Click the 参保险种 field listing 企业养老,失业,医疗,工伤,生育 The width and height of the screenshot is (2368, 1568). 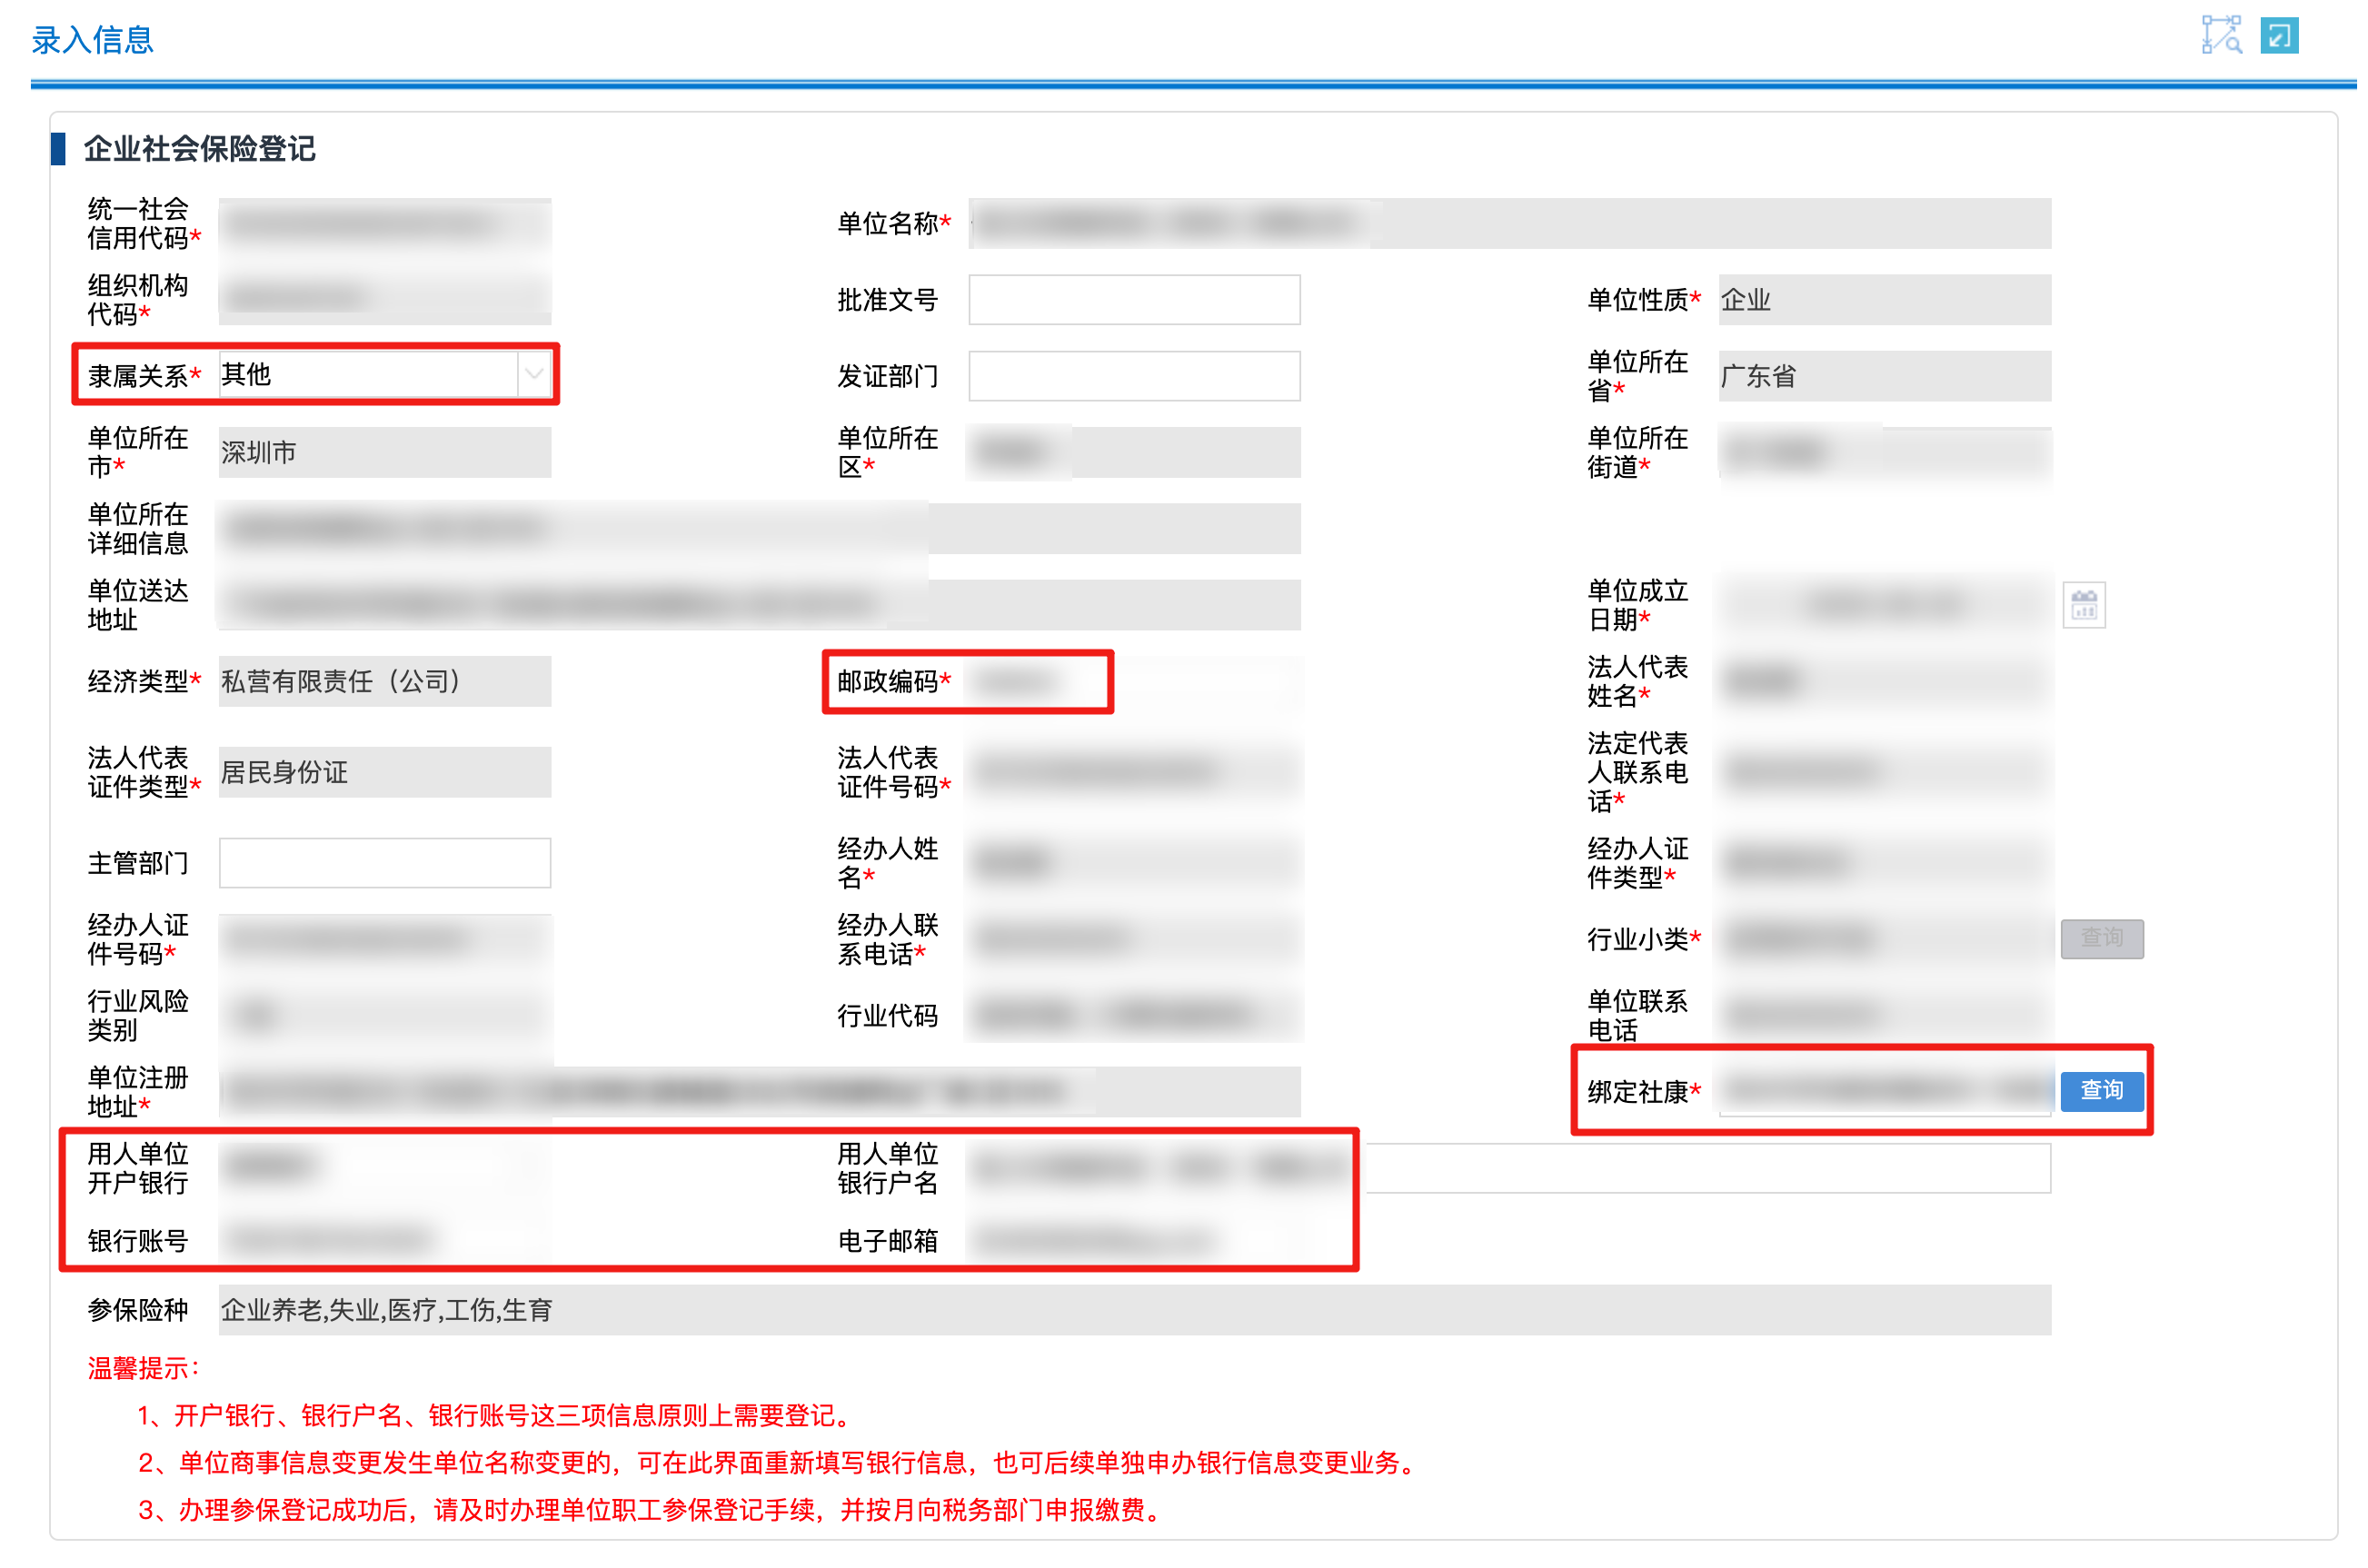click(1135, 1309)
